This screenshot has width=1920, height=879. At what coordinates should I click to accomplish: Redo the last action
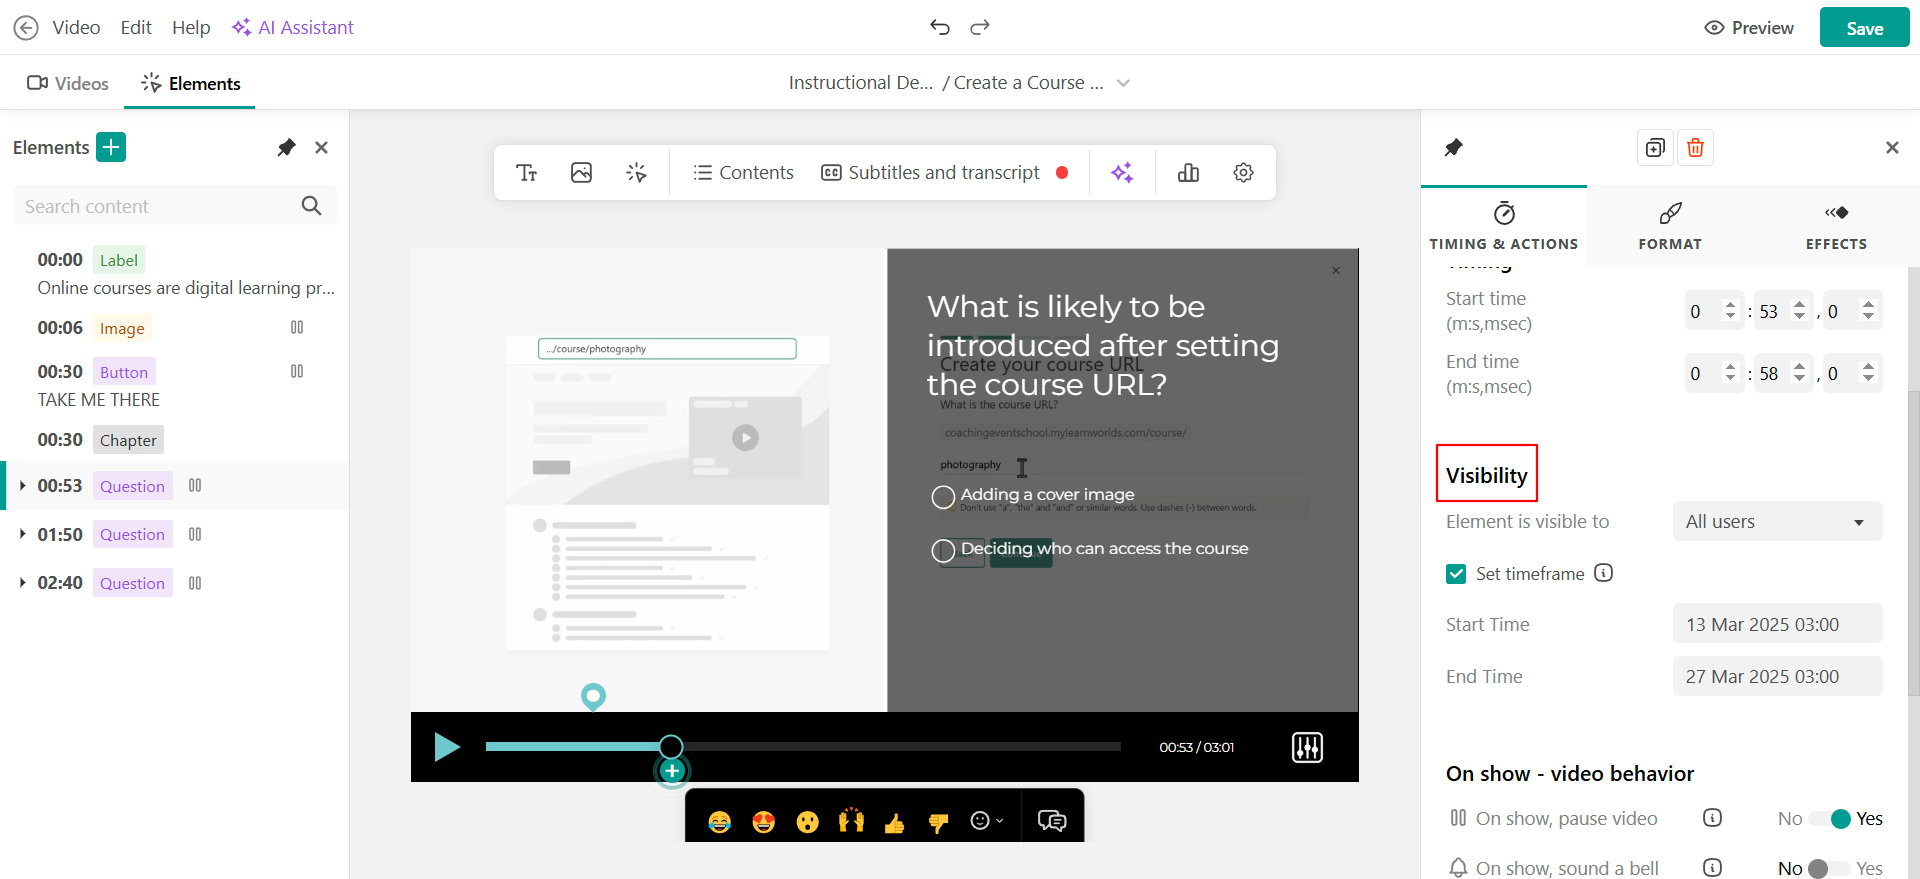click(x=980, y=27)
